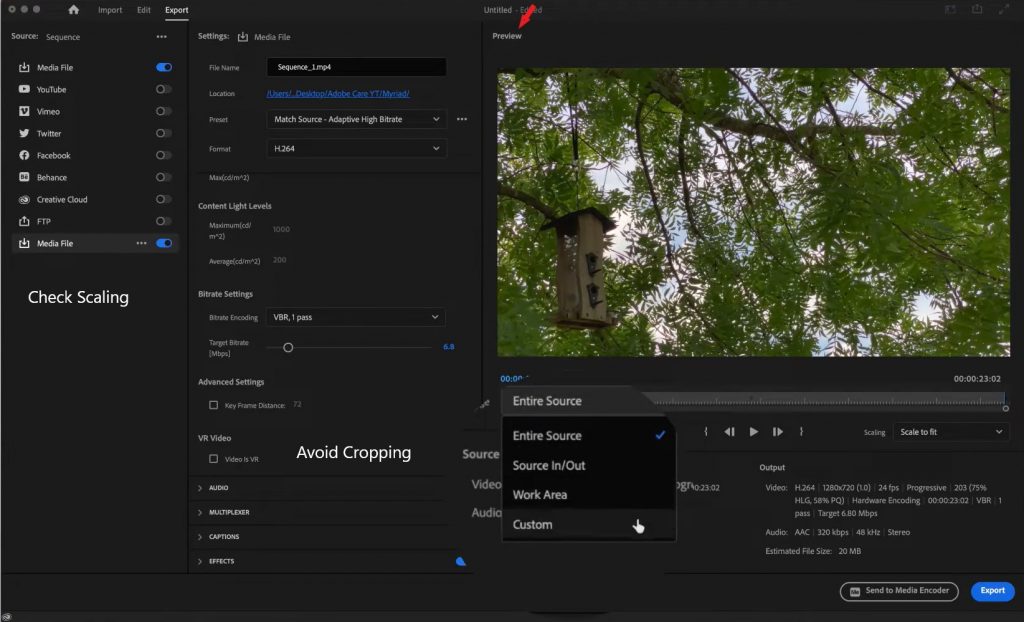1024x622 pixels.
Task: Choose Source In/Out range option
Action: (x=588, y=465)
